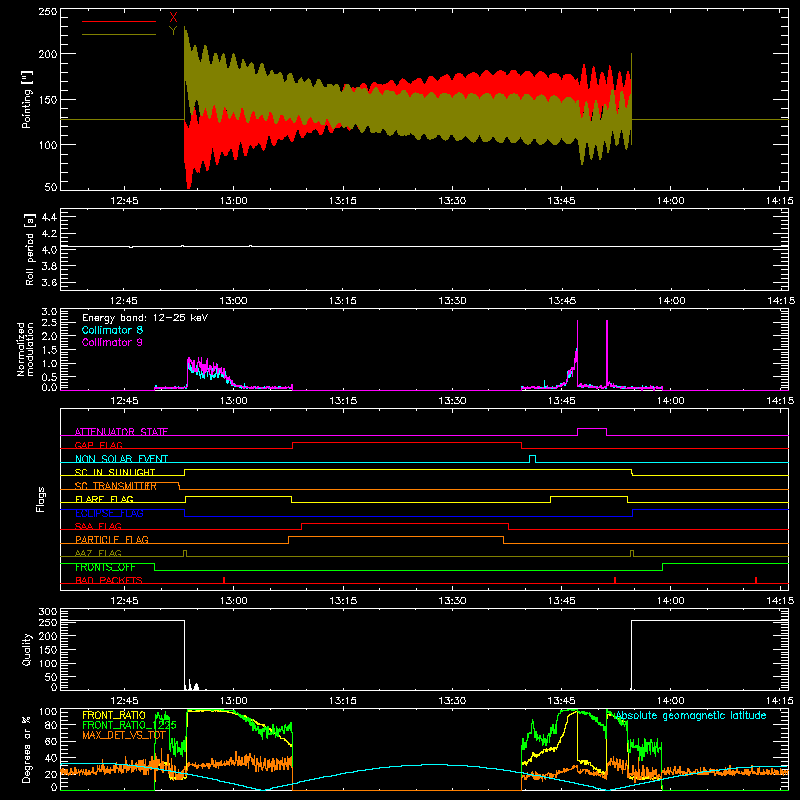Image resolution: width=800 pixels, height=800 pixels.
Task: Click the green FRONT_RATIO_1225 legend label
Action: (x=130, y=725)
